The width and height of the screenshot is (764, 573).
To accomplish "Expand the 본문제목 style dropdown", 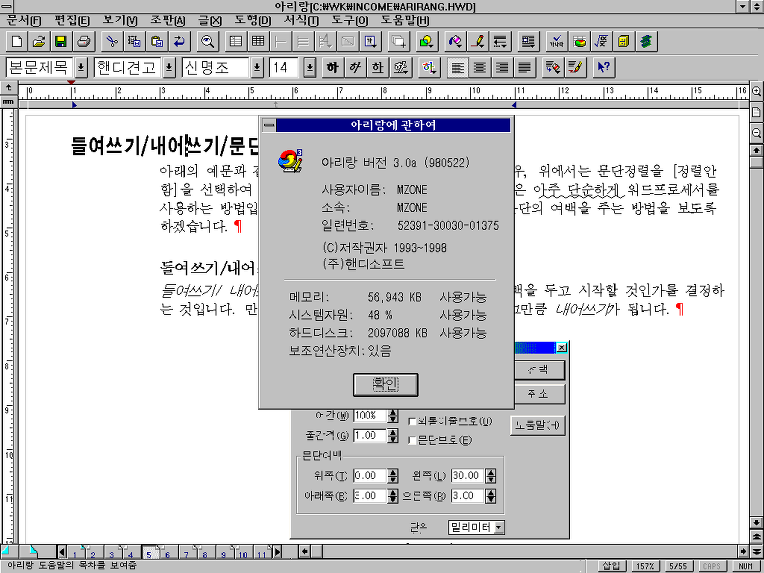I will tap(81, 68).
